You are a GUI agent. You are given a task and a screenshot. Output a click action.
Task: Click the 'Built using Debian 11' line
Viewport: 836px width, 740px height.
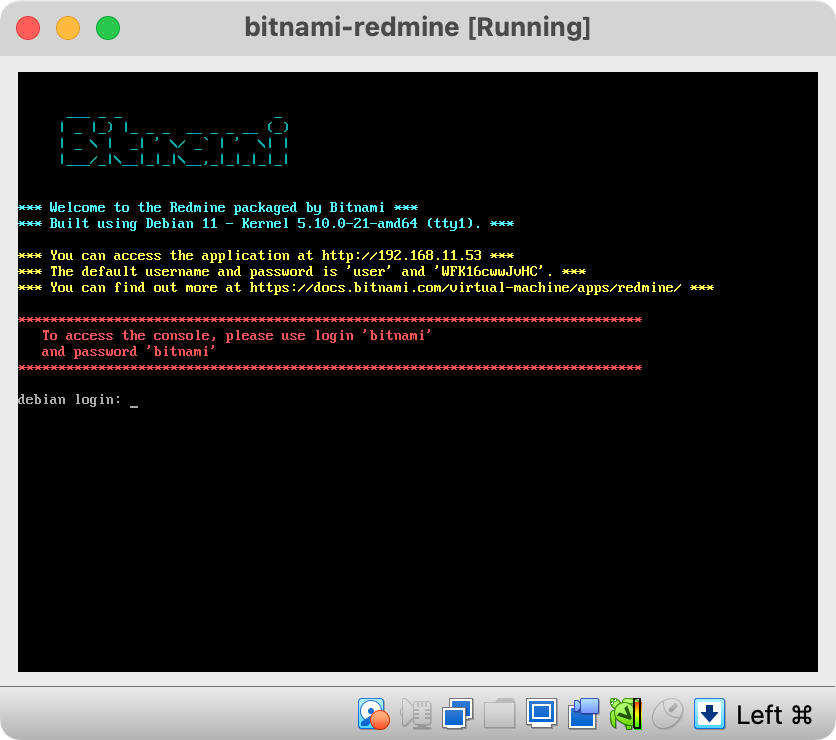tap(266, 223)
